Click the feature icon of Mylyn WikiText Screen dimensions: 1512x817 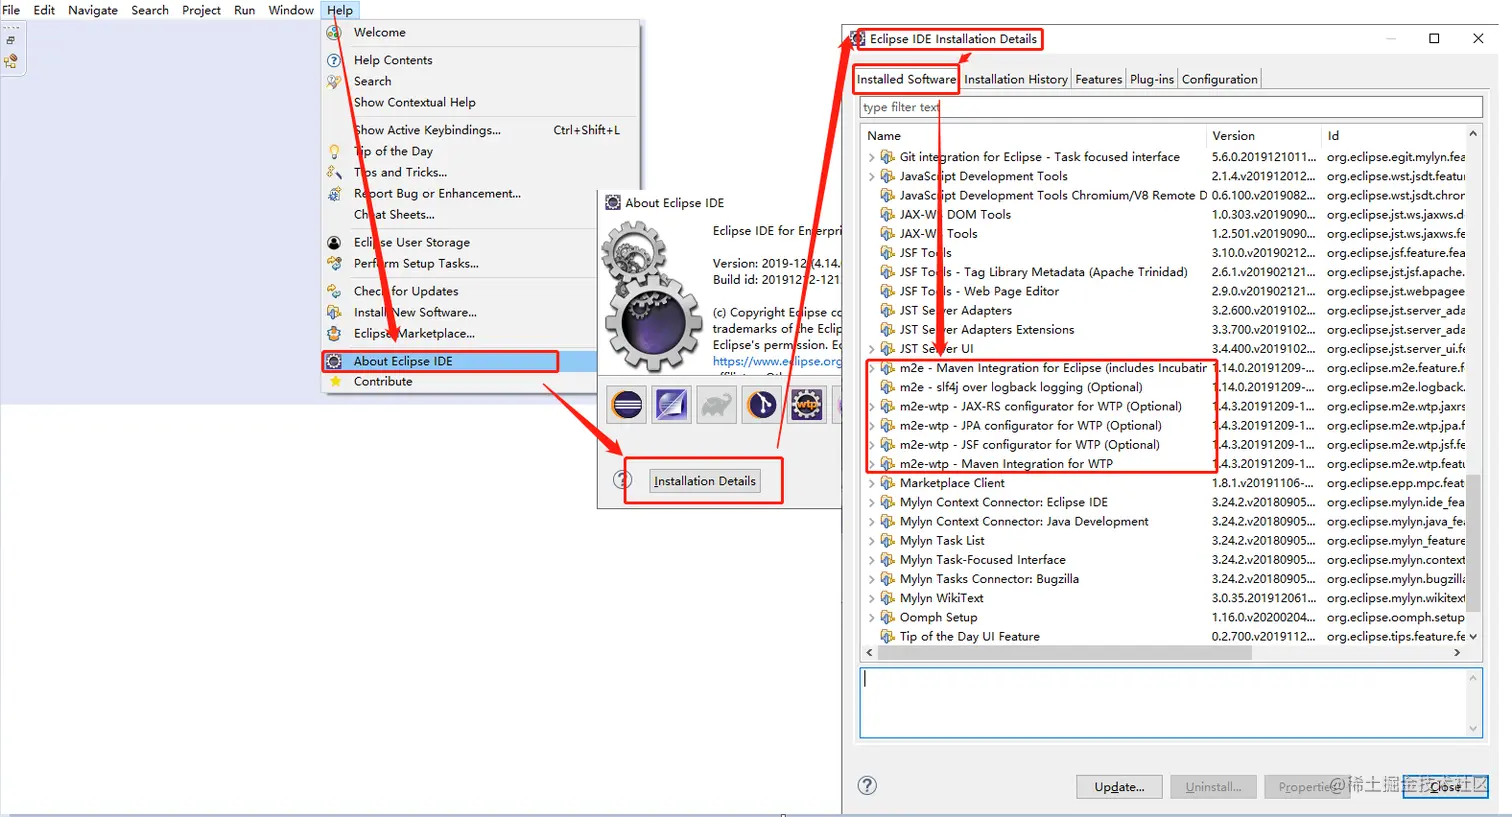click(887, 598)
